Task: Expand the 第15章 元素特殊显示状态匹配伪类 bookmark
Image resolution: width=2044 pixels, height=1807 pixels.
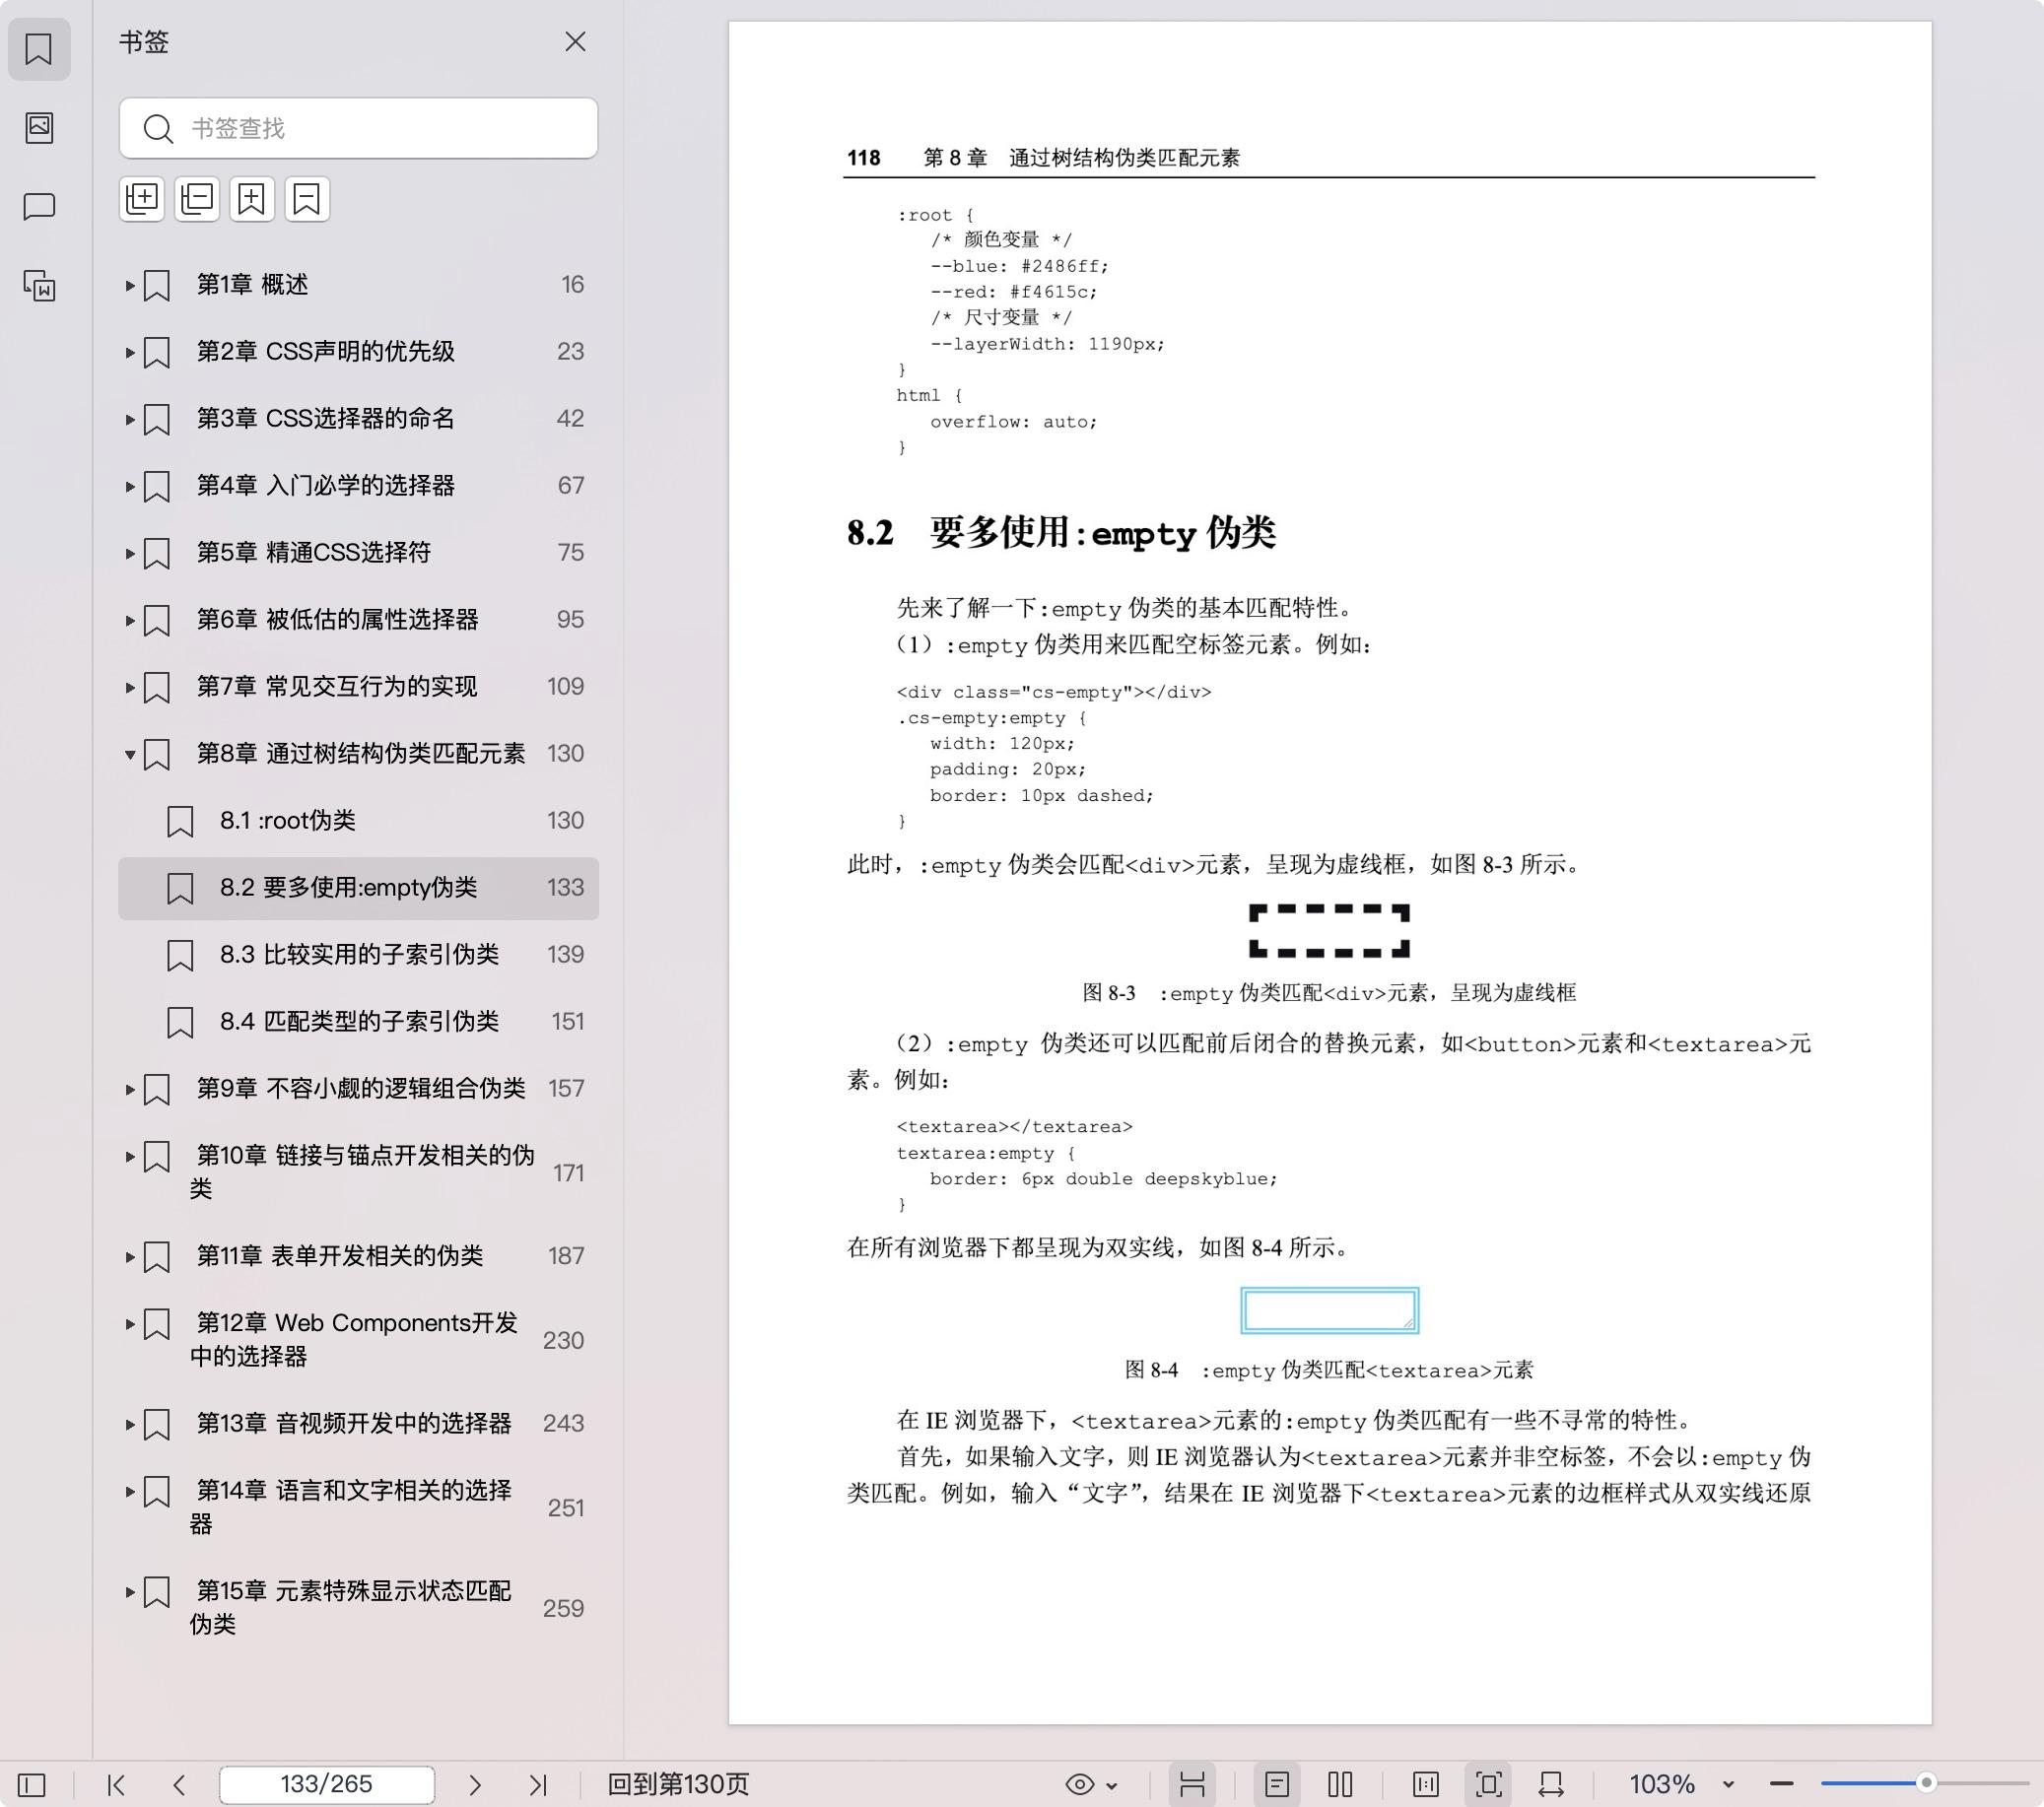Action: pos(130,1591)
